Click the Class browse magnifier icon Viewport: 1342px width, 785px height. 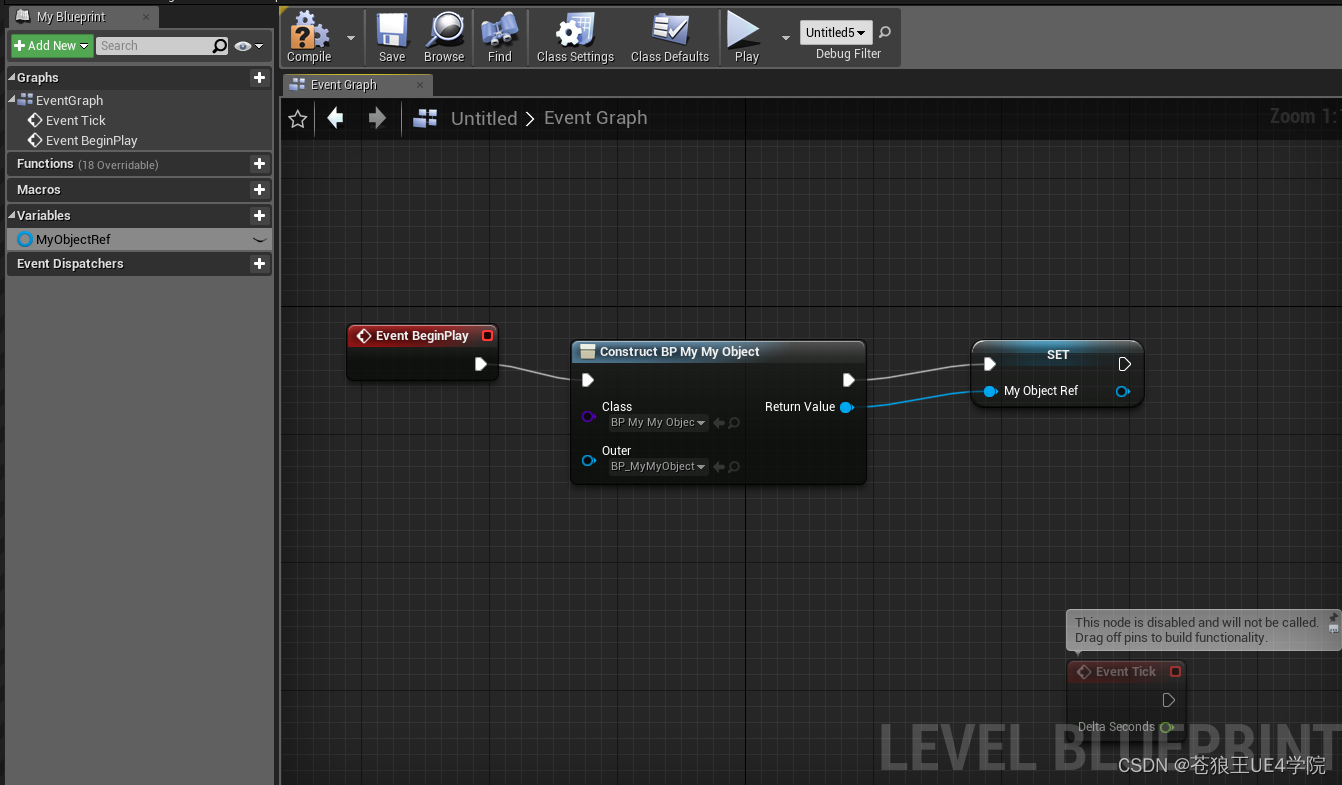tap(734, 423)
